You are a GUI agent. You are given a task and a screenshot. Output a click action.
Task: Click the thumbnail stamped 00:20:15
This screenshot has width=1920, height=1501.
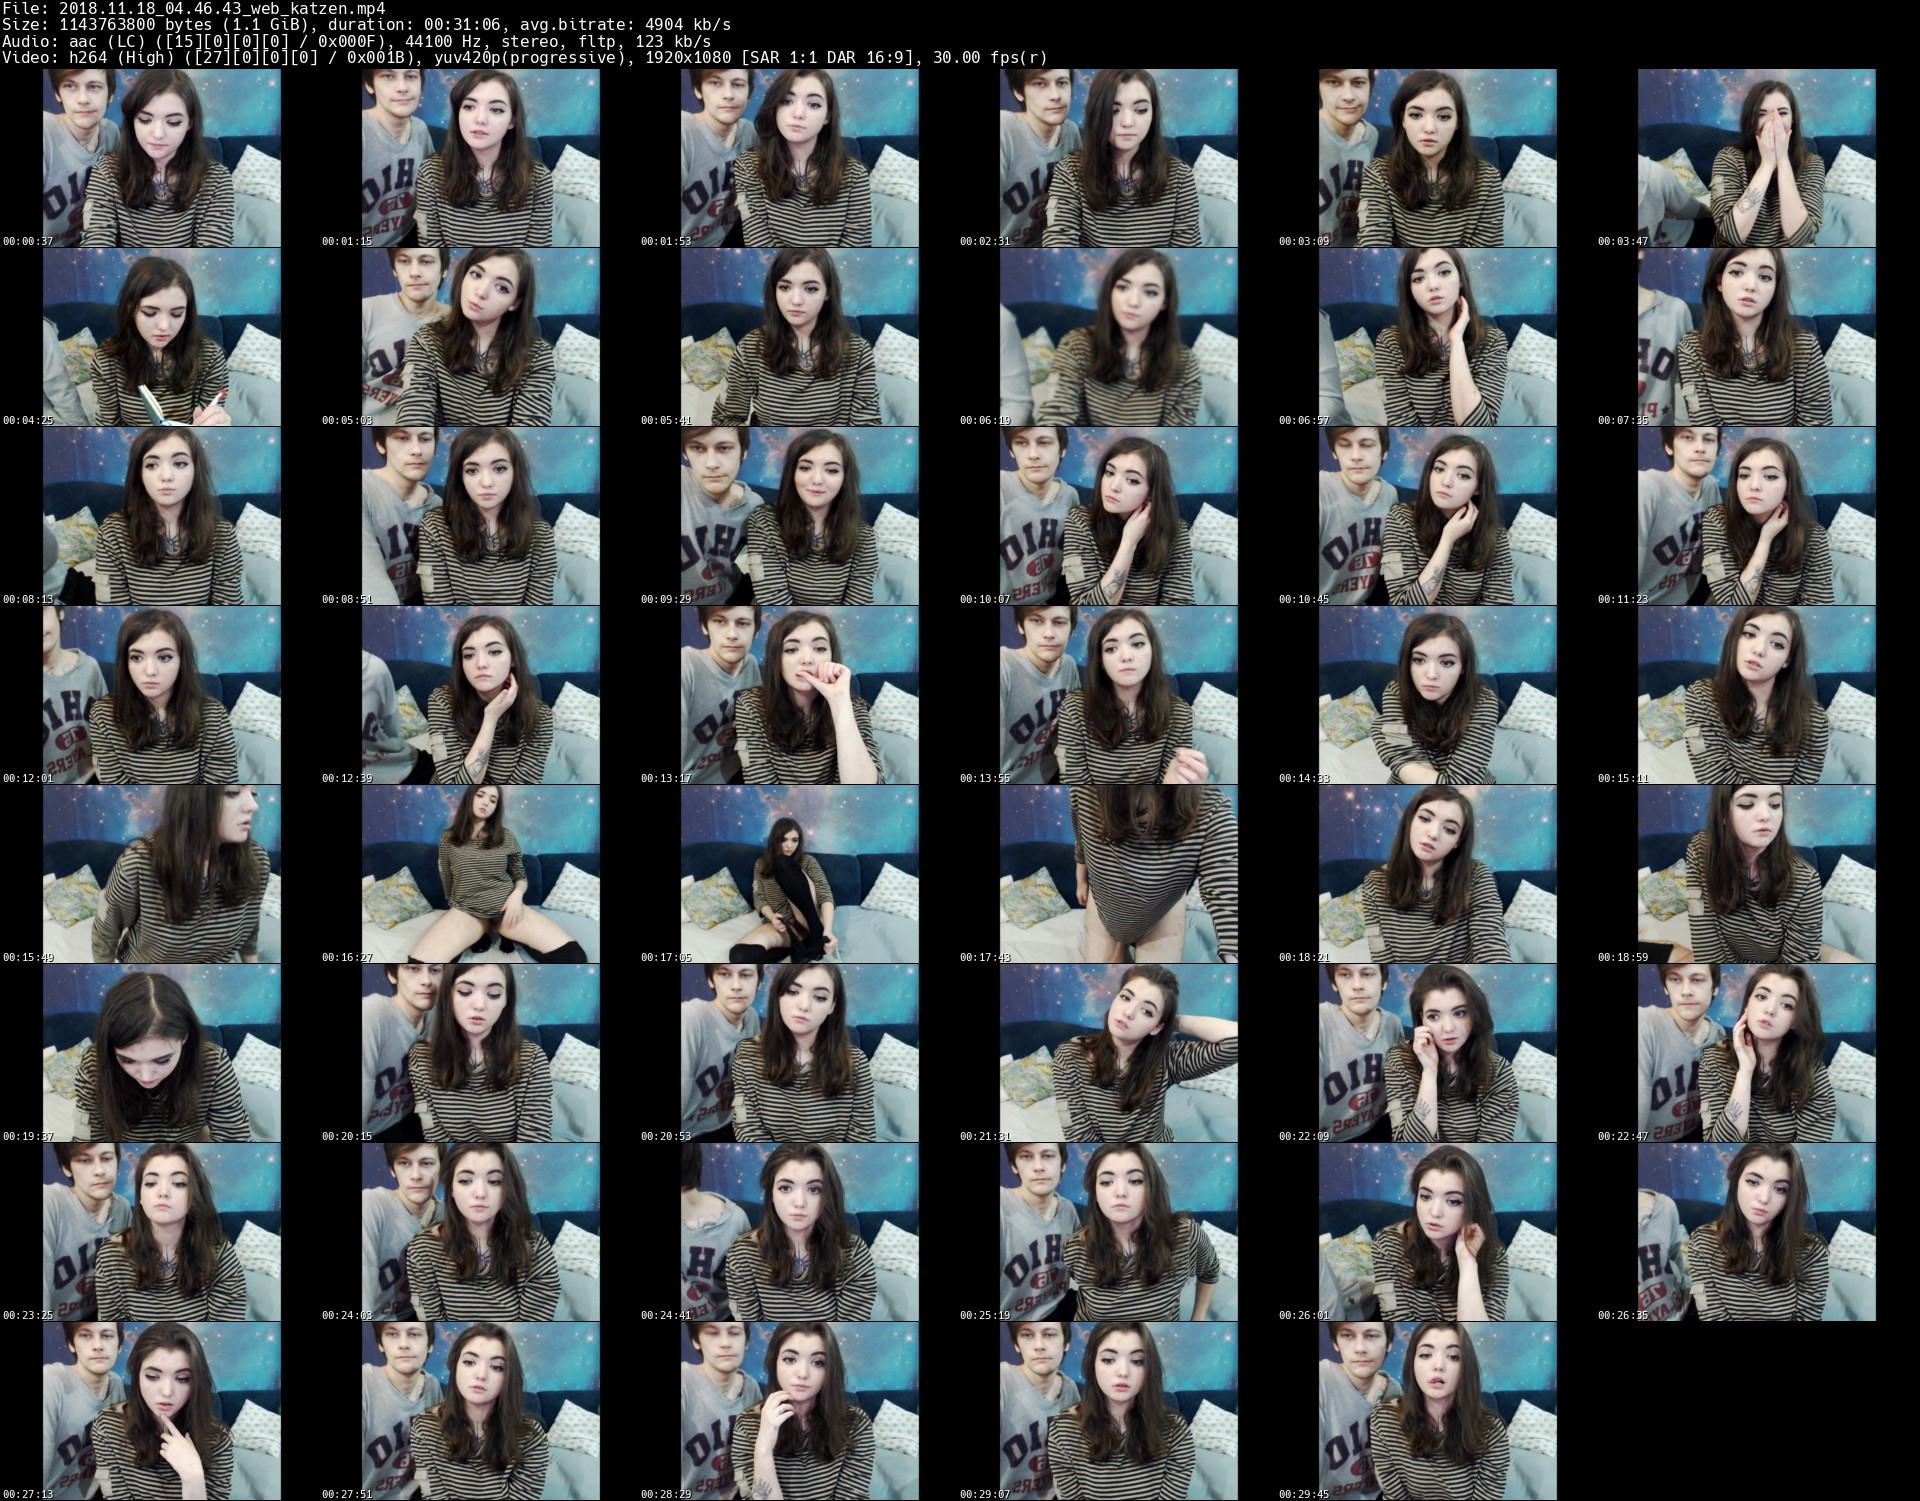481,1053
